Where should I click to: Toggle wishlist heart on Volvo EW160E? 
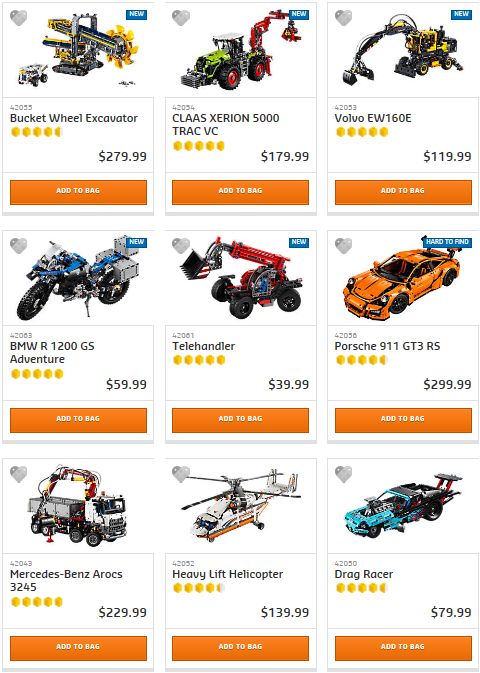point(343,18)
